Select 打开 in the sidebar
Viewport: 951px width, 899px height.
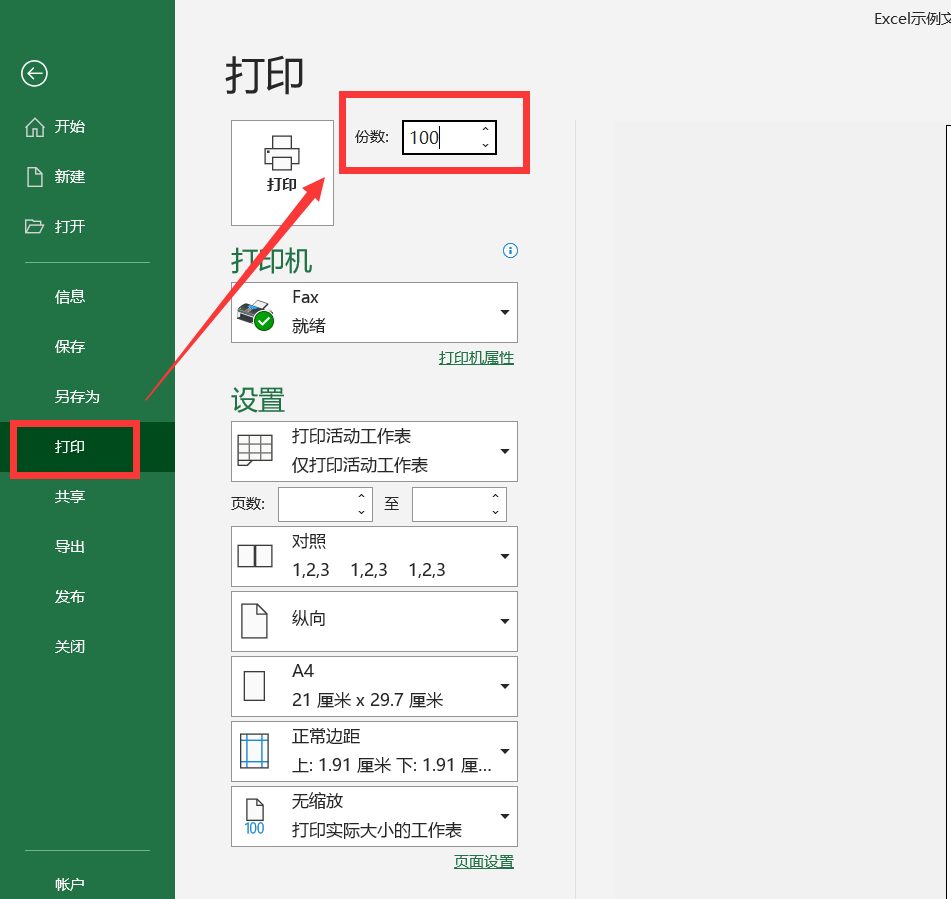[x=70, y=226]
